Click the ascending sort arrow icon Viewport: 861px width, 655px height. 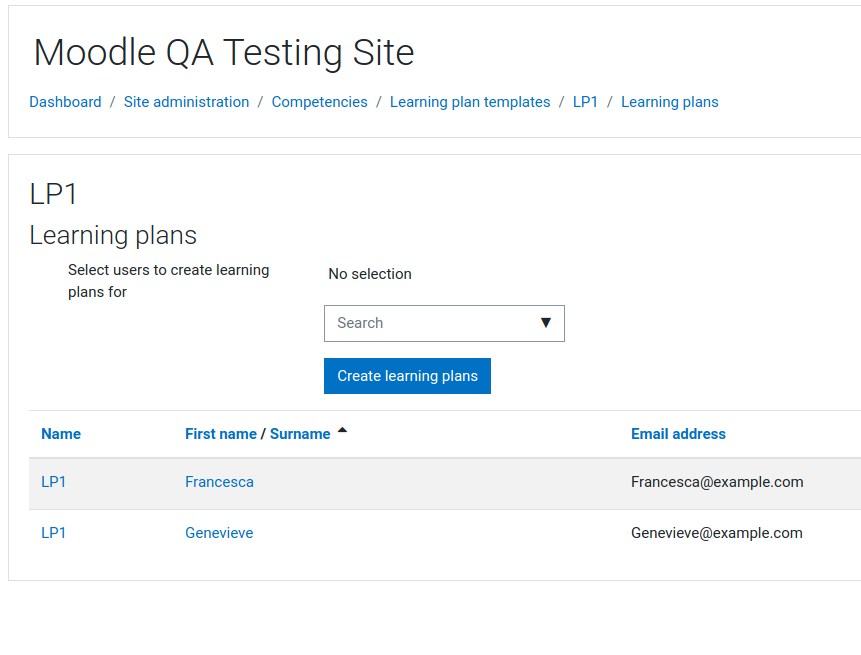tap(342, 430)
